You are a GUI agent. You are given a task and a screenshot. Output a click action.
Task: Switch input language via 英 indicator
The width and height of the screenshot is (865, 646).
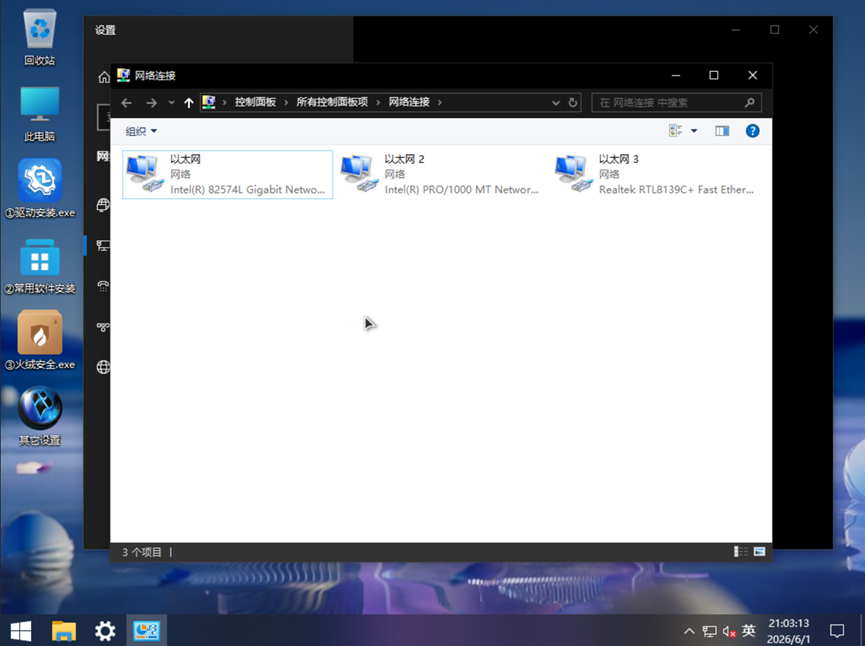click(x=749, y=630)
